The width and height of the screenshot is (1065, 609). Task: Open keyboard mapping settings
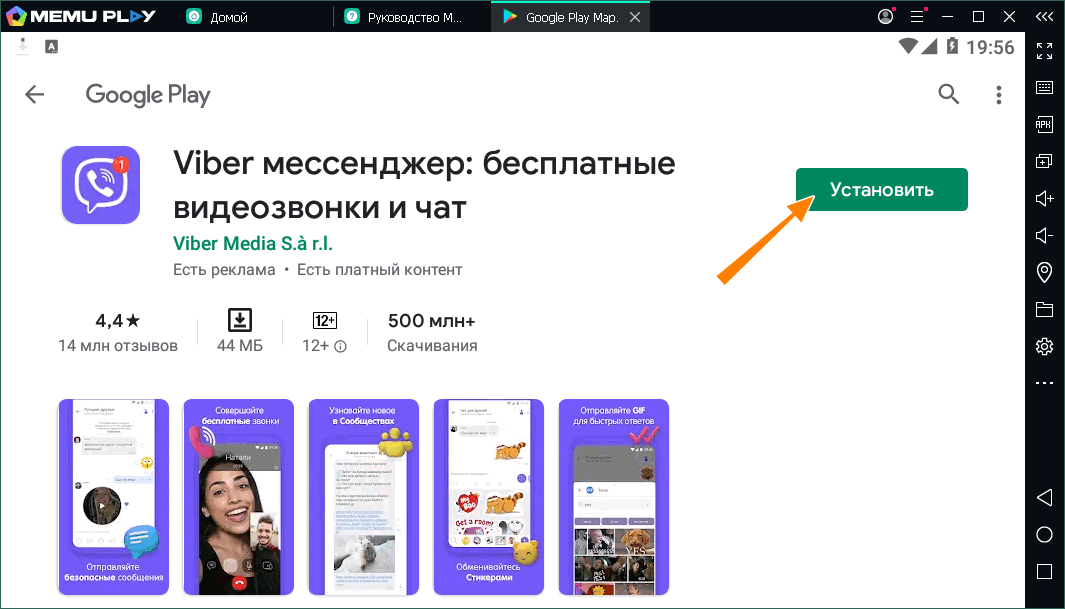[1045, 87]
